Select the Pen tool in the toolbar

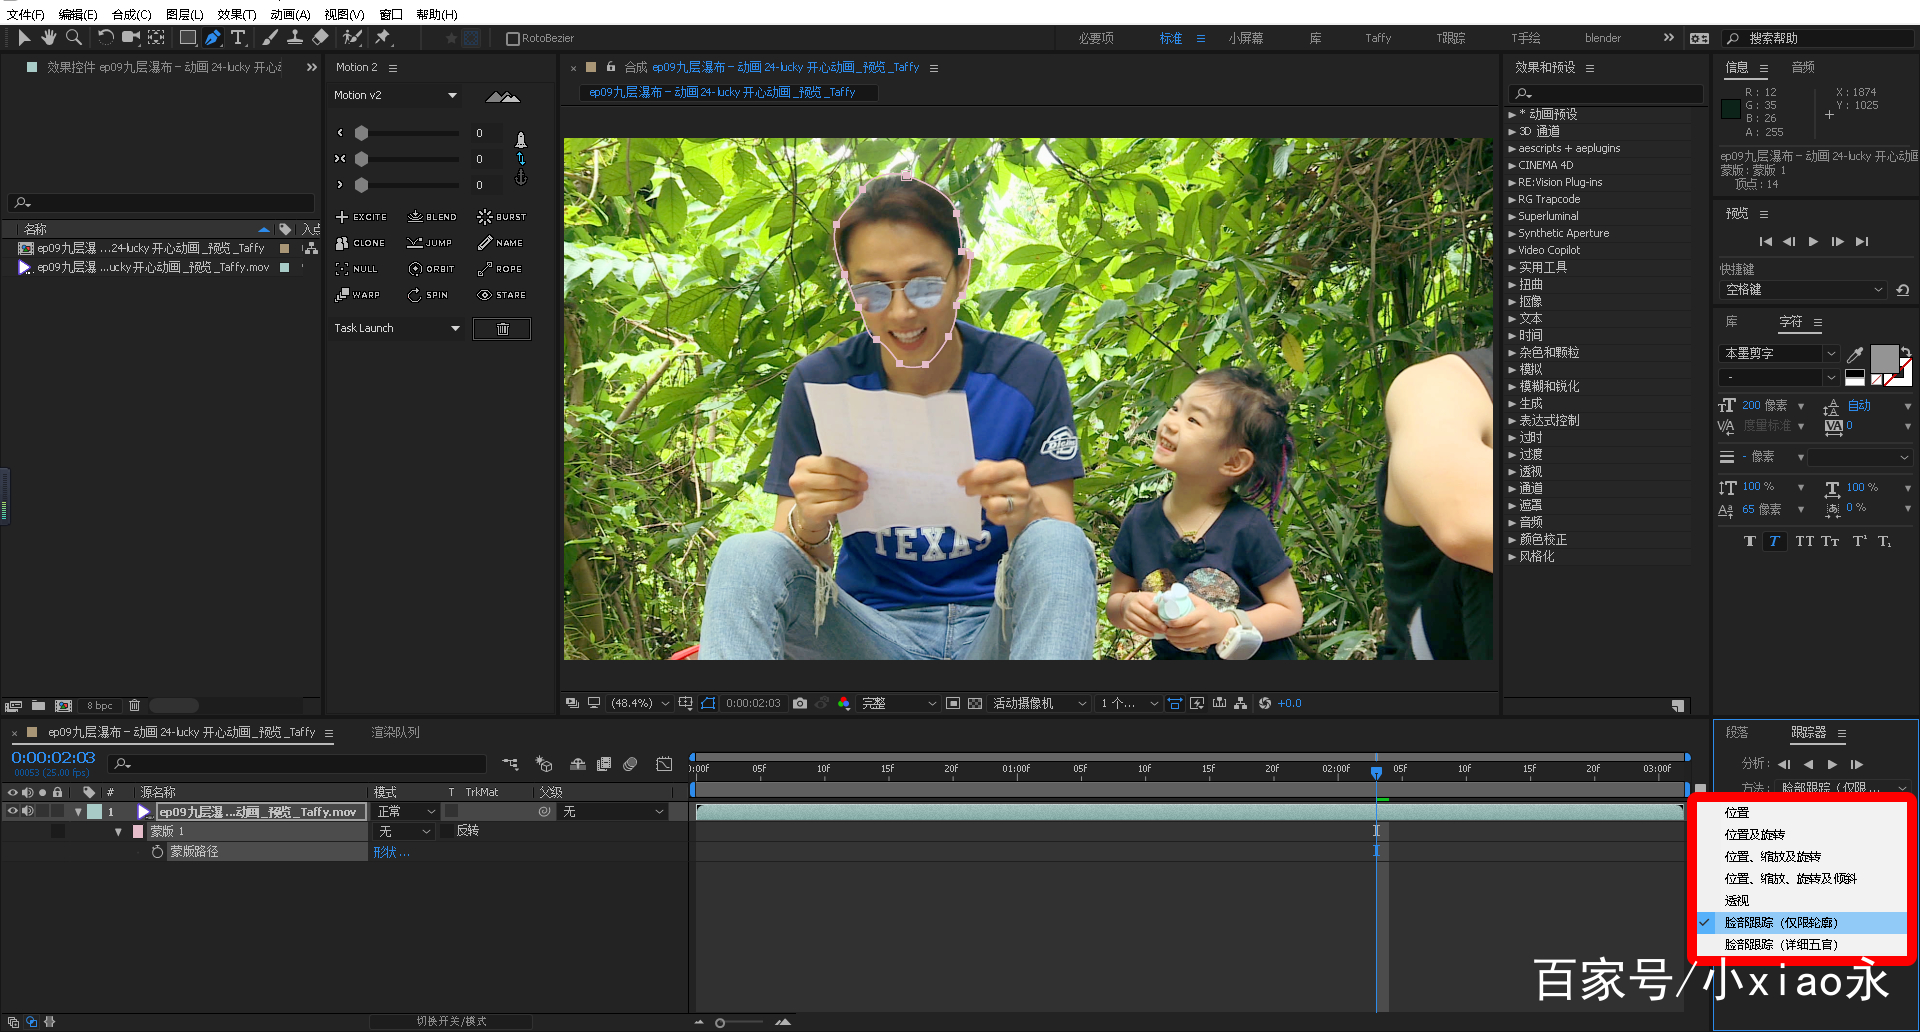pos(213,38)
